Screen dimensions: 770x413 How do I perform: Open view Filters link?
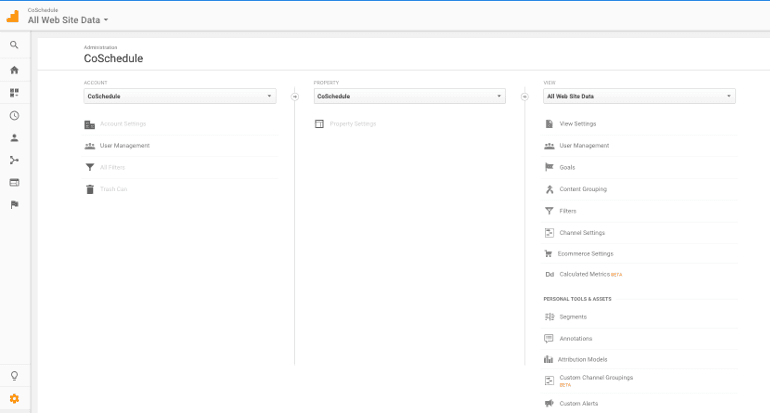click(x=568, y=211)
